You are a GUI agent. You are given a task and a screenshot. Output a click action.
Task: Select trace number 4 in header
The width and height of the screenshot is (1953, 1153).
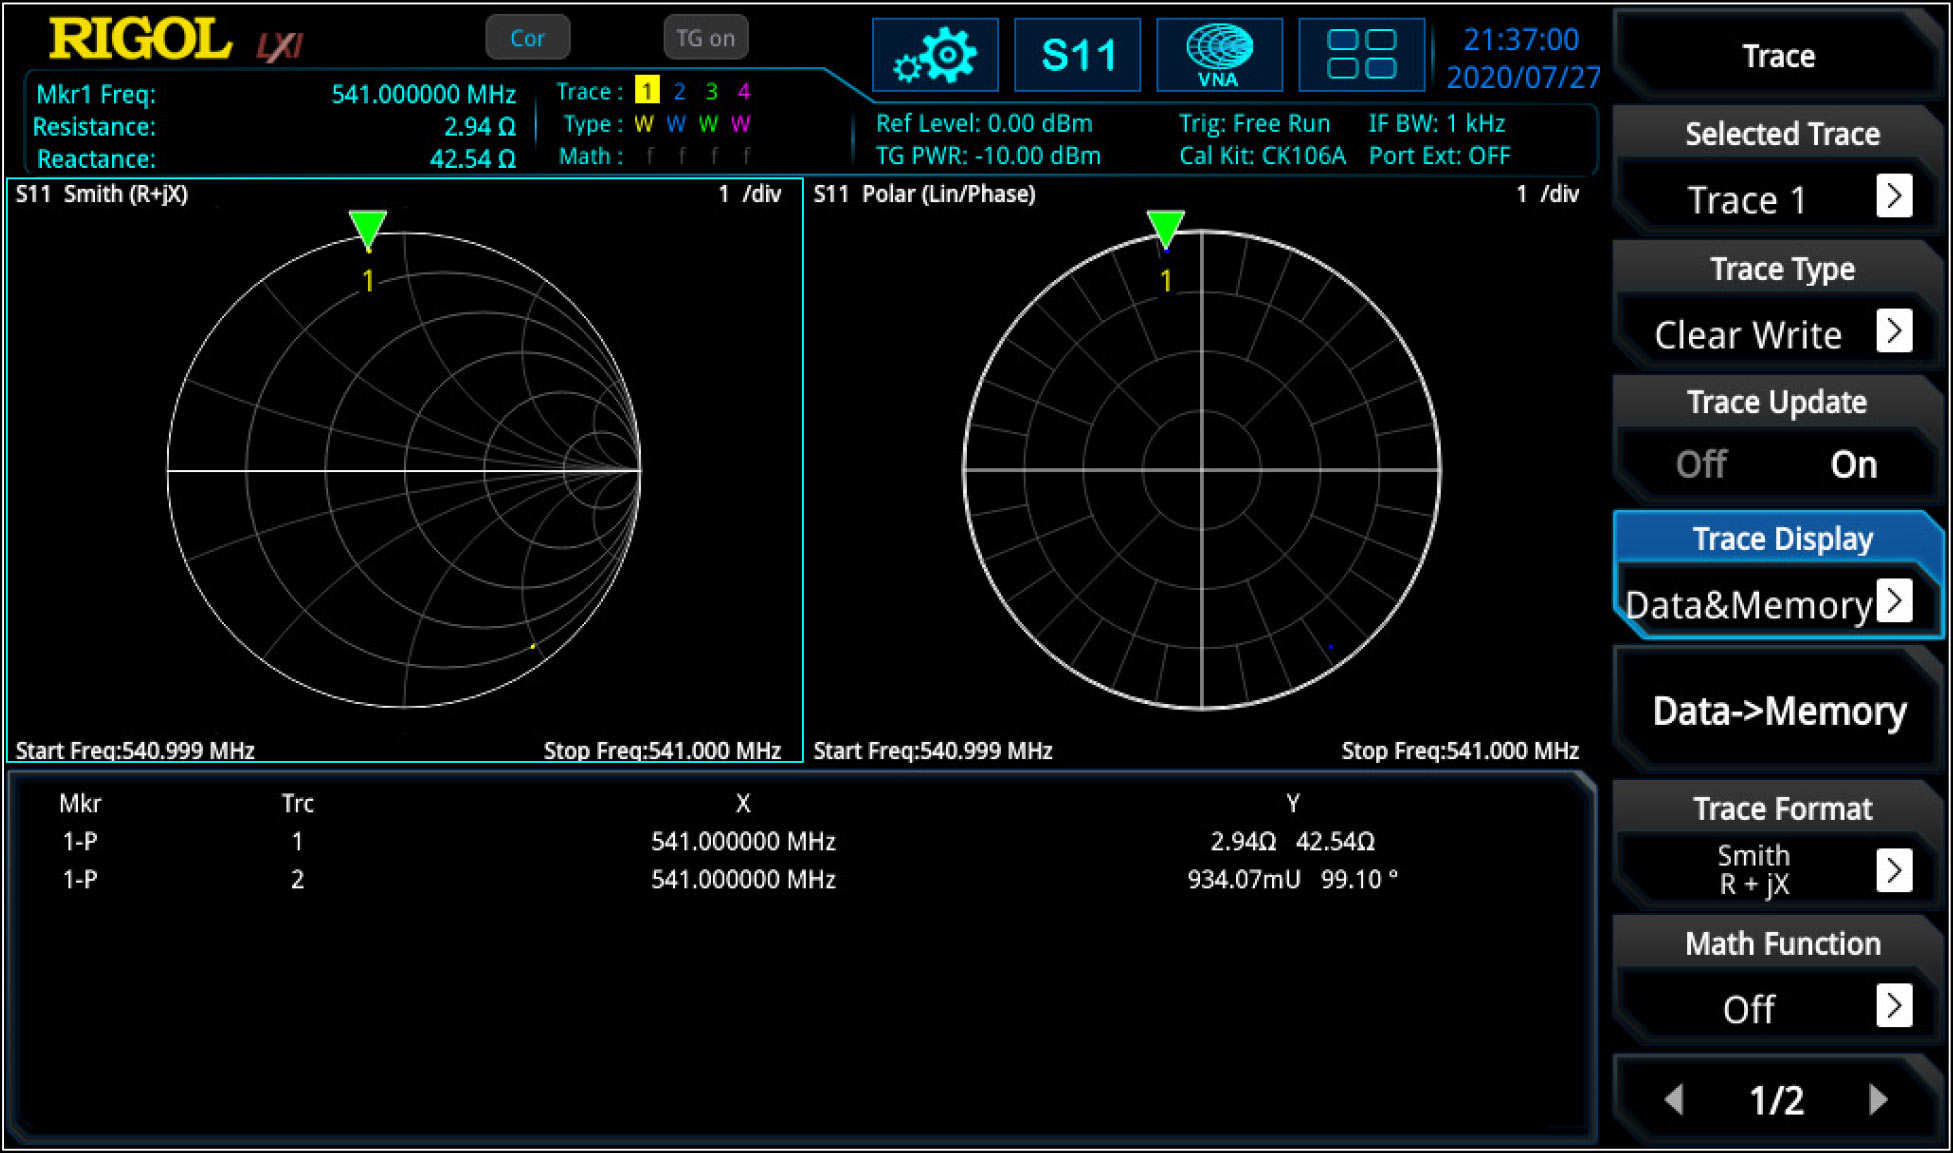[x=743, y=91]
